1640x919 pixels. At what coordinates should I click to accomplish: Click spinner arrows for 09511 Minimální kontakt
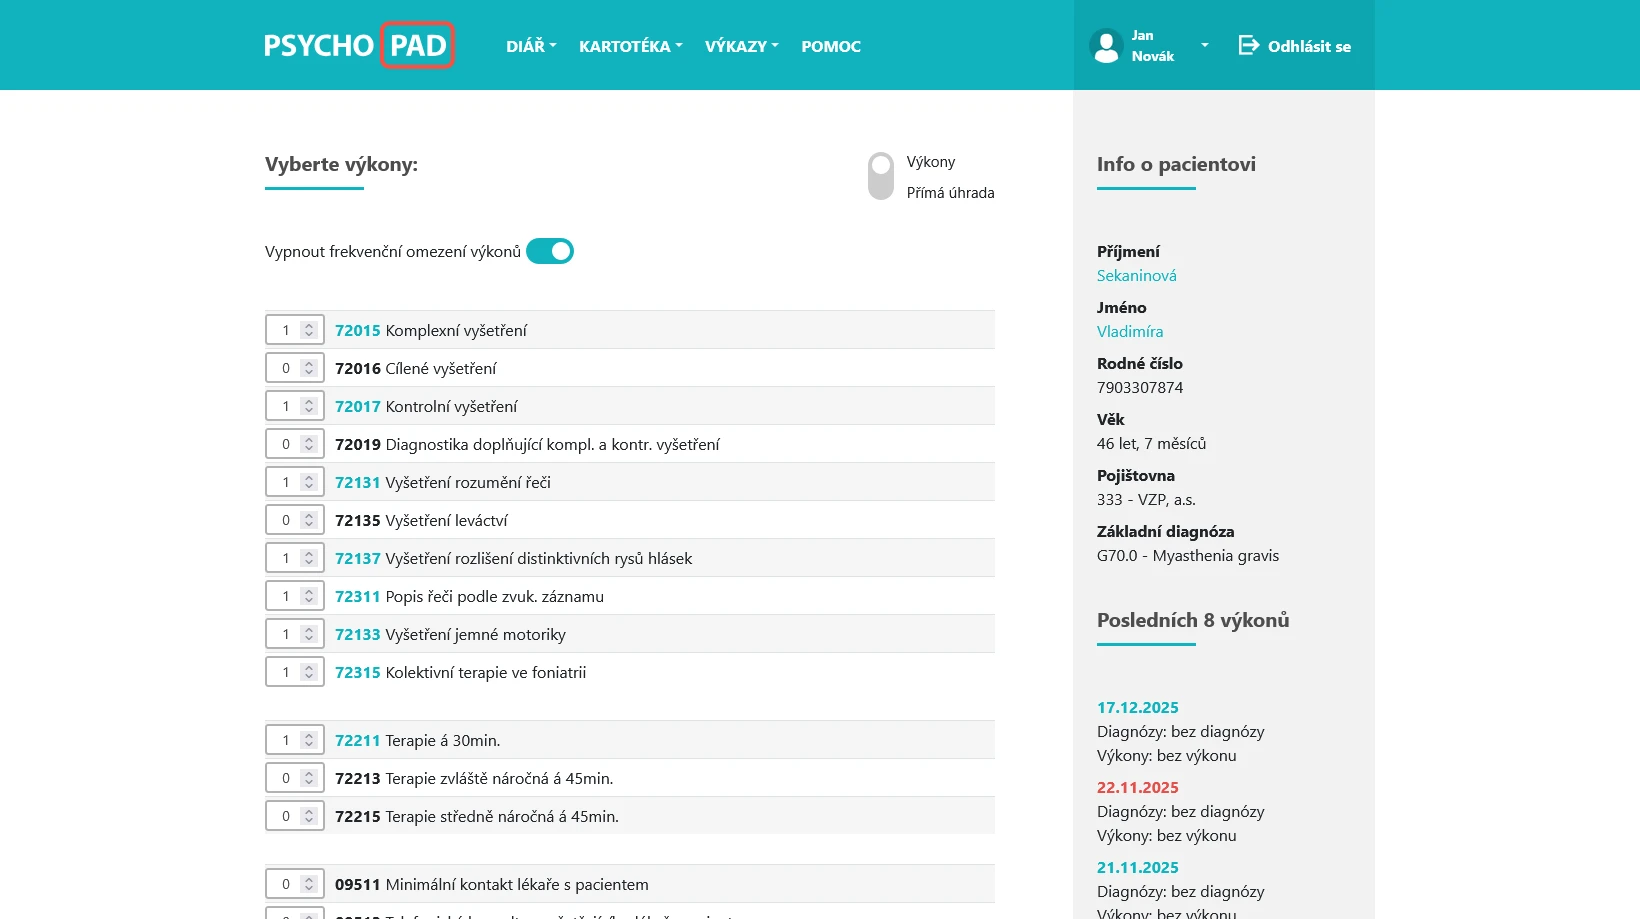(309, 884)
